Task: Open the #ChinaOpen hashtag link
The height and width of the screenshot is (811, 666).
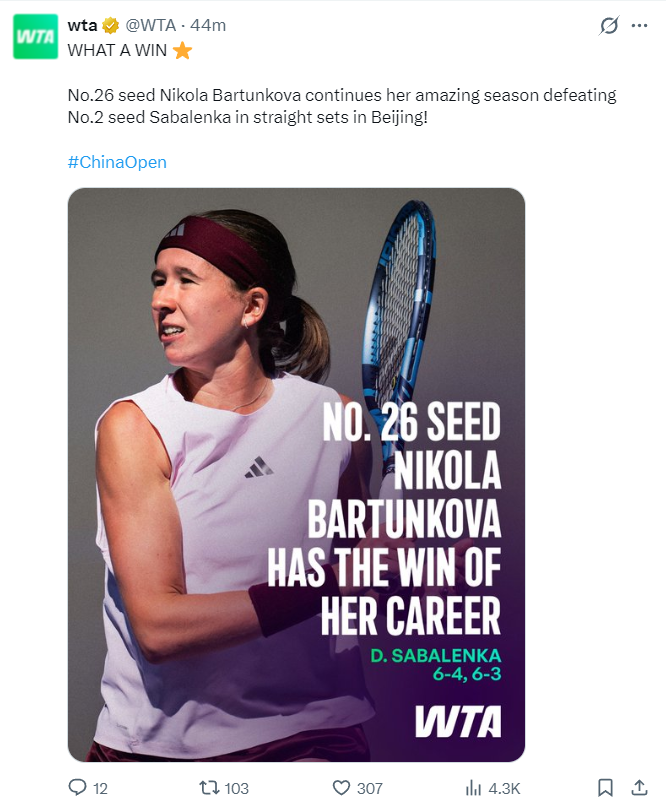Action: [117, 162]
